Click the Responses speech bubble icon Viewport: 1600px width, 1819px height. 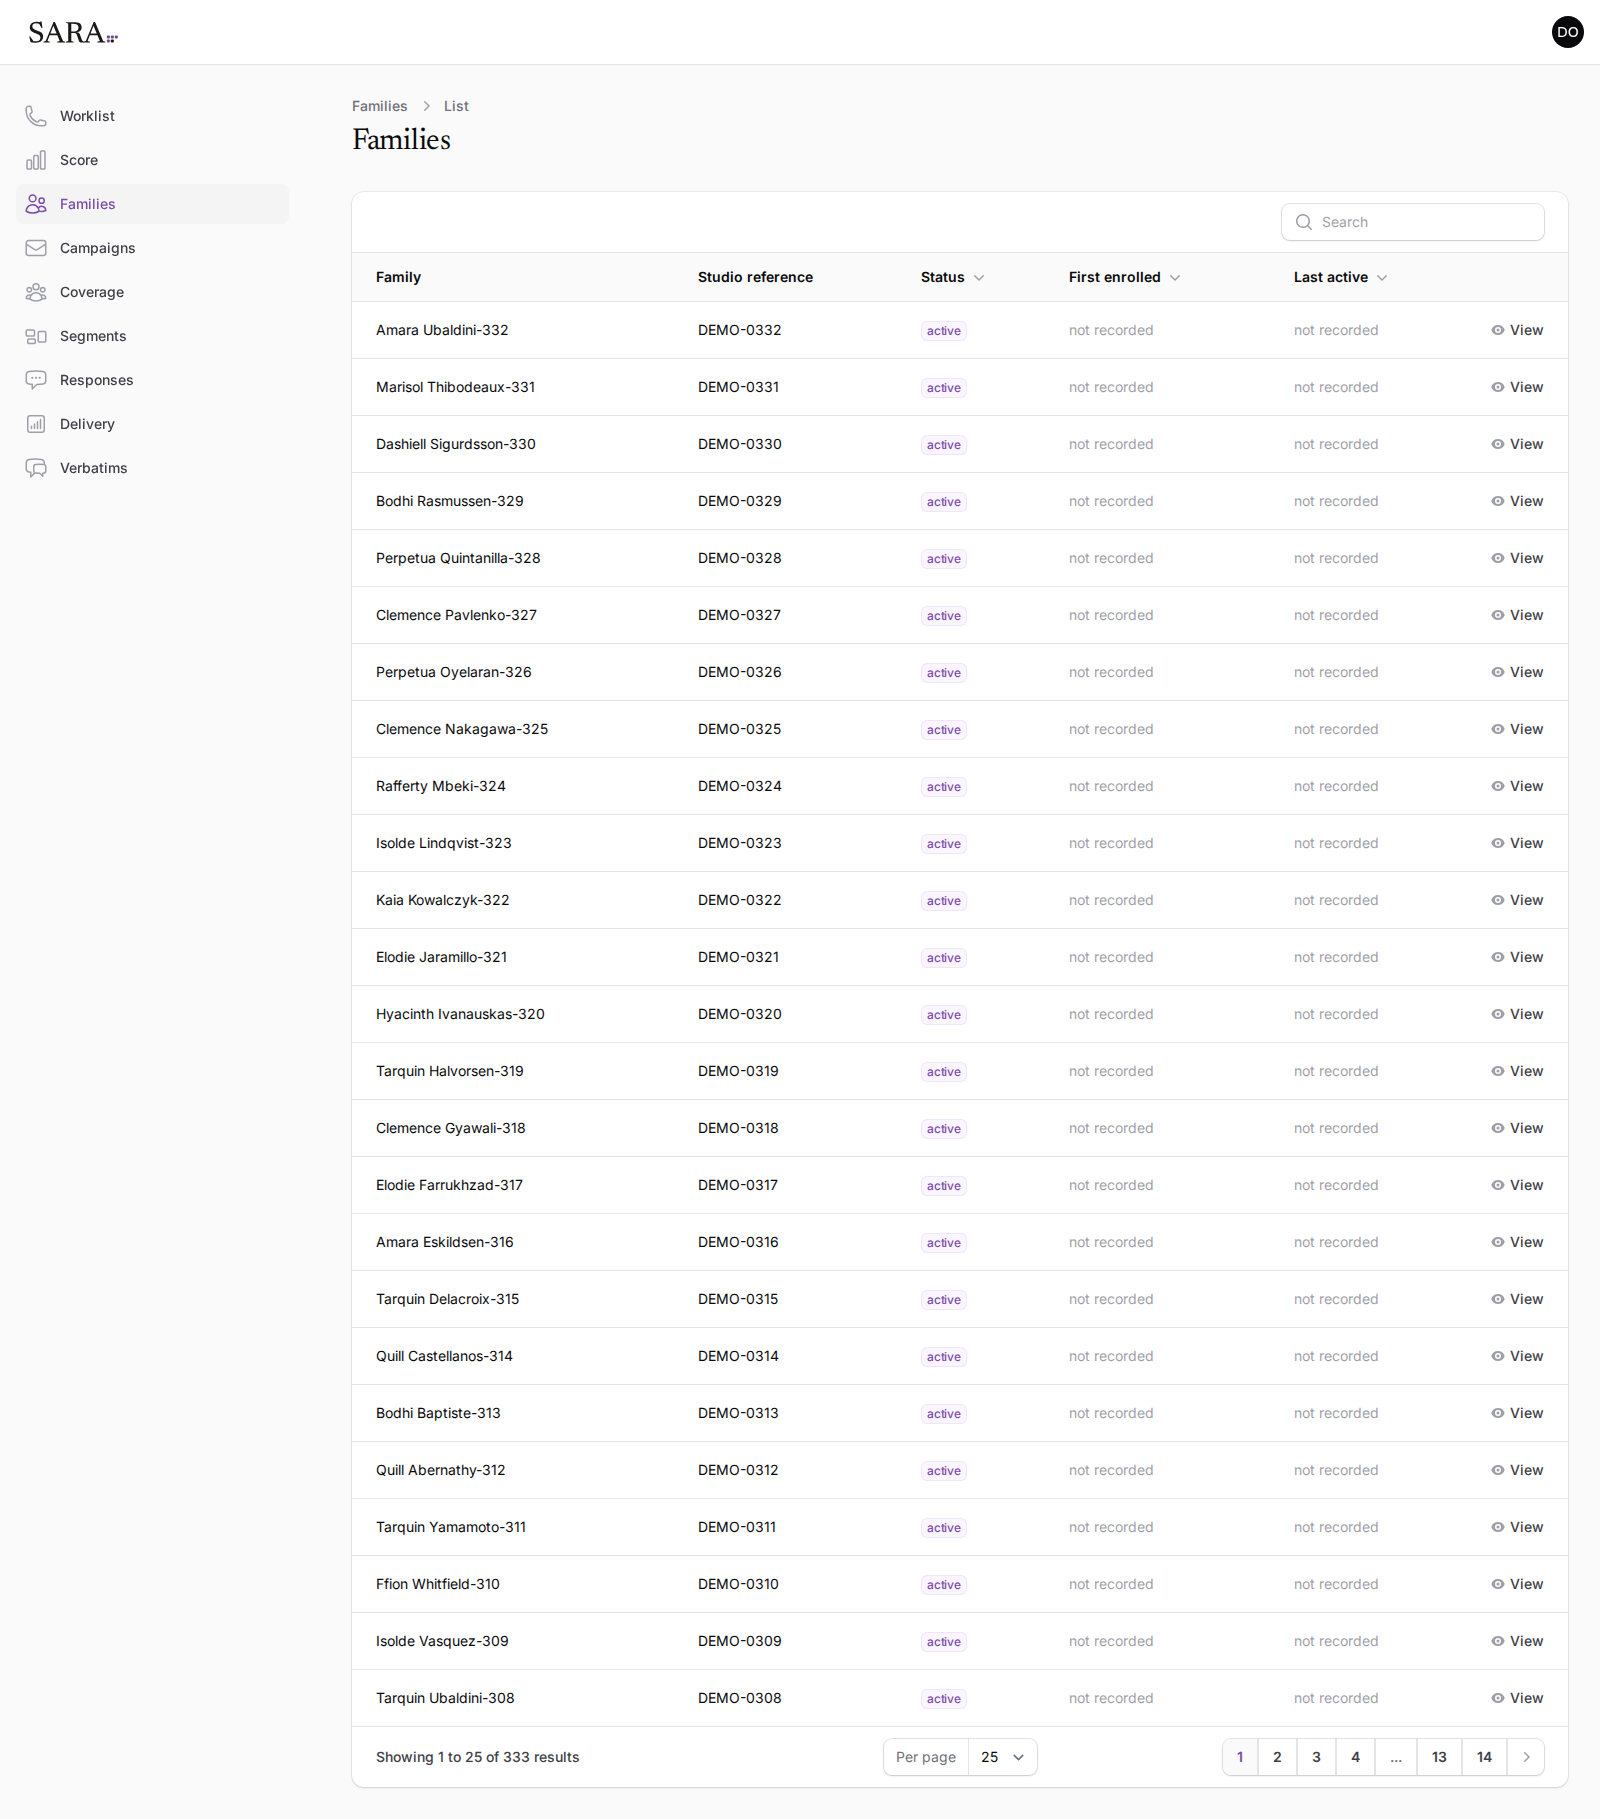(x=36, y=380)
